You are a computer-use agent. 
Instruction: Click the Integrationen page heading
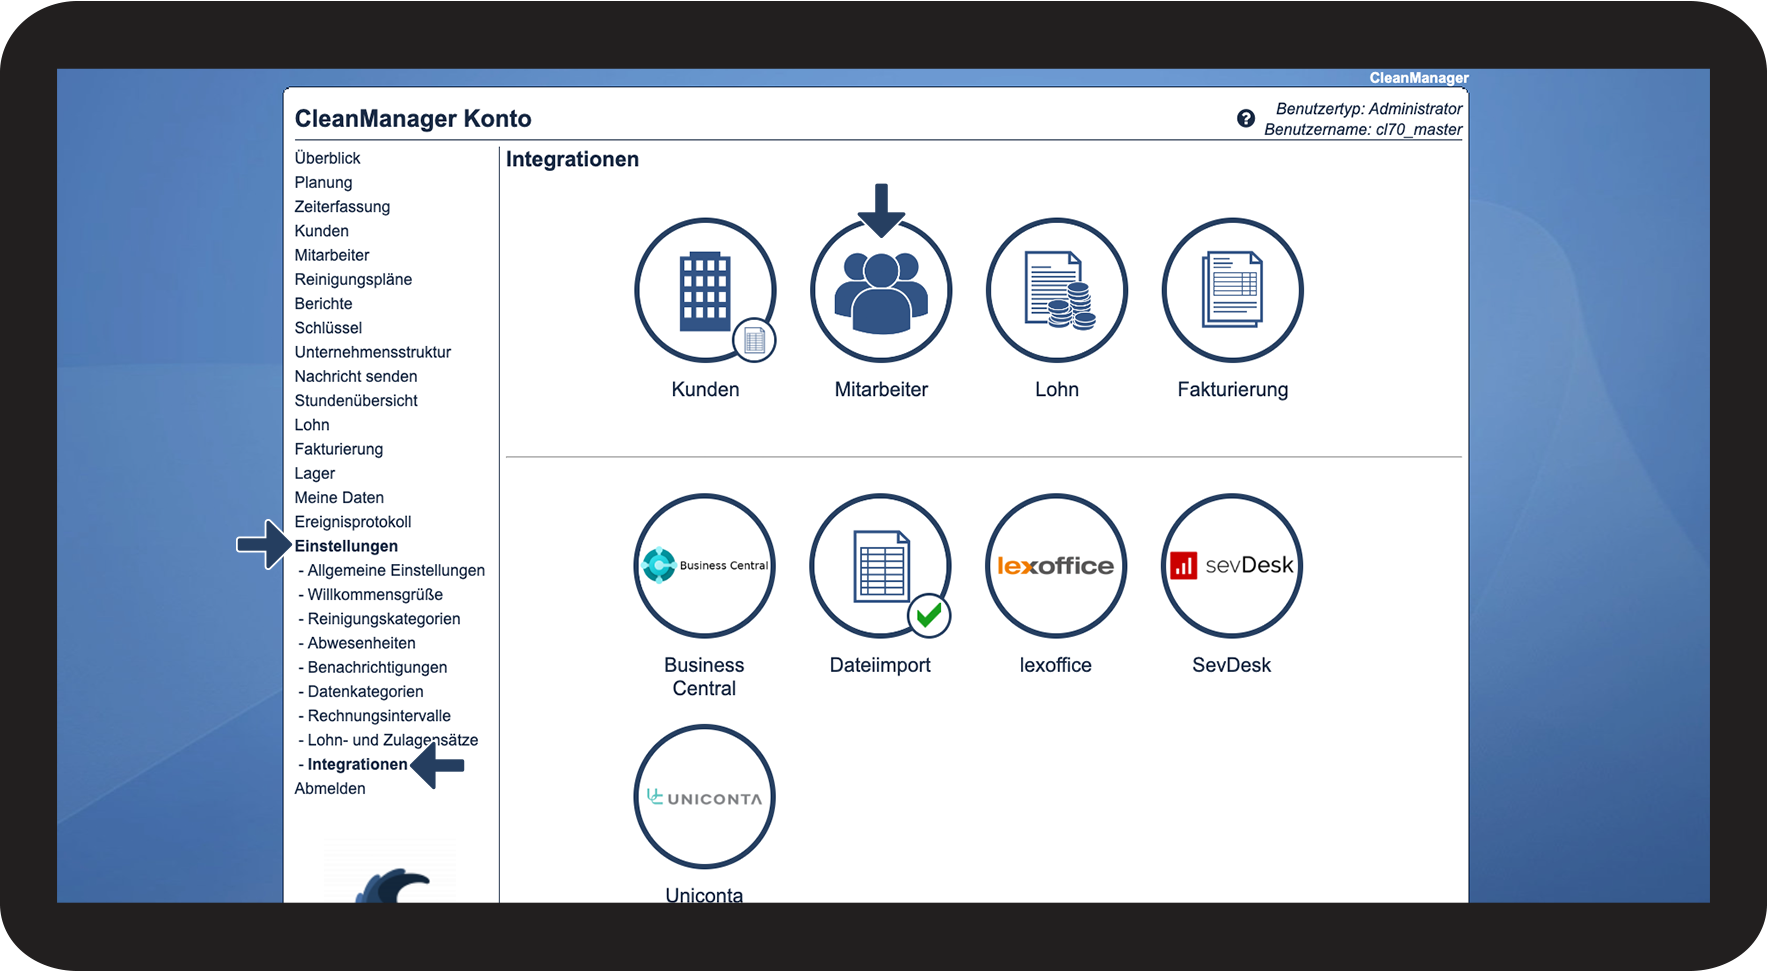pos(572,160)
